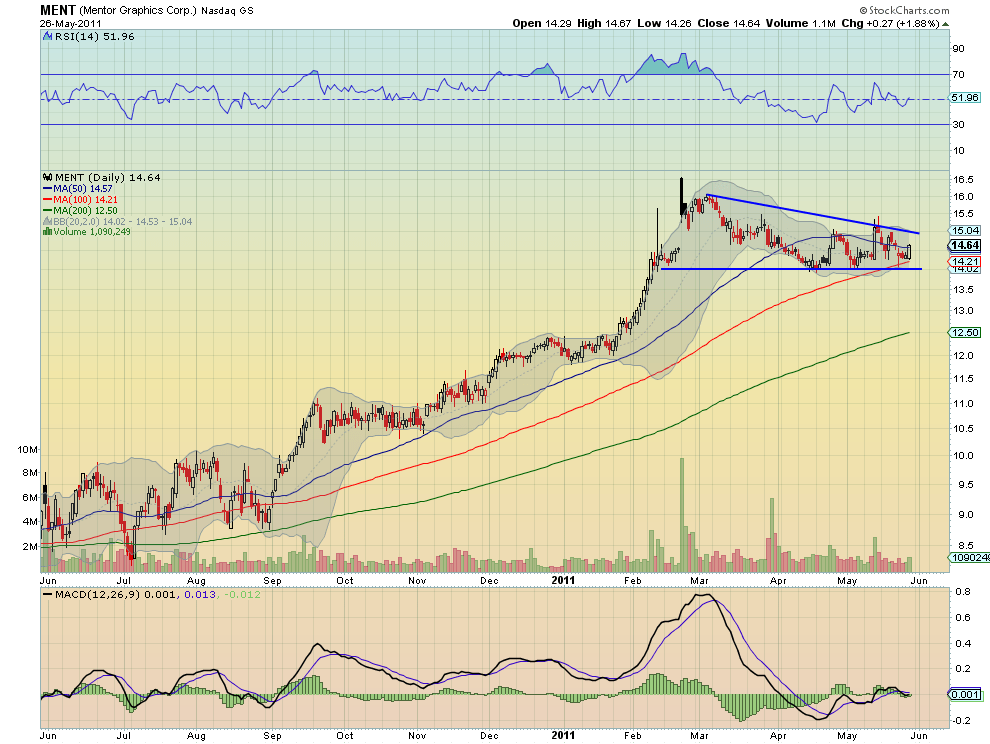Viewport: 990px width, 744px height.
Task: Click the RSI(14) 51.96 indicator label
Action: [x=95, y=37]
